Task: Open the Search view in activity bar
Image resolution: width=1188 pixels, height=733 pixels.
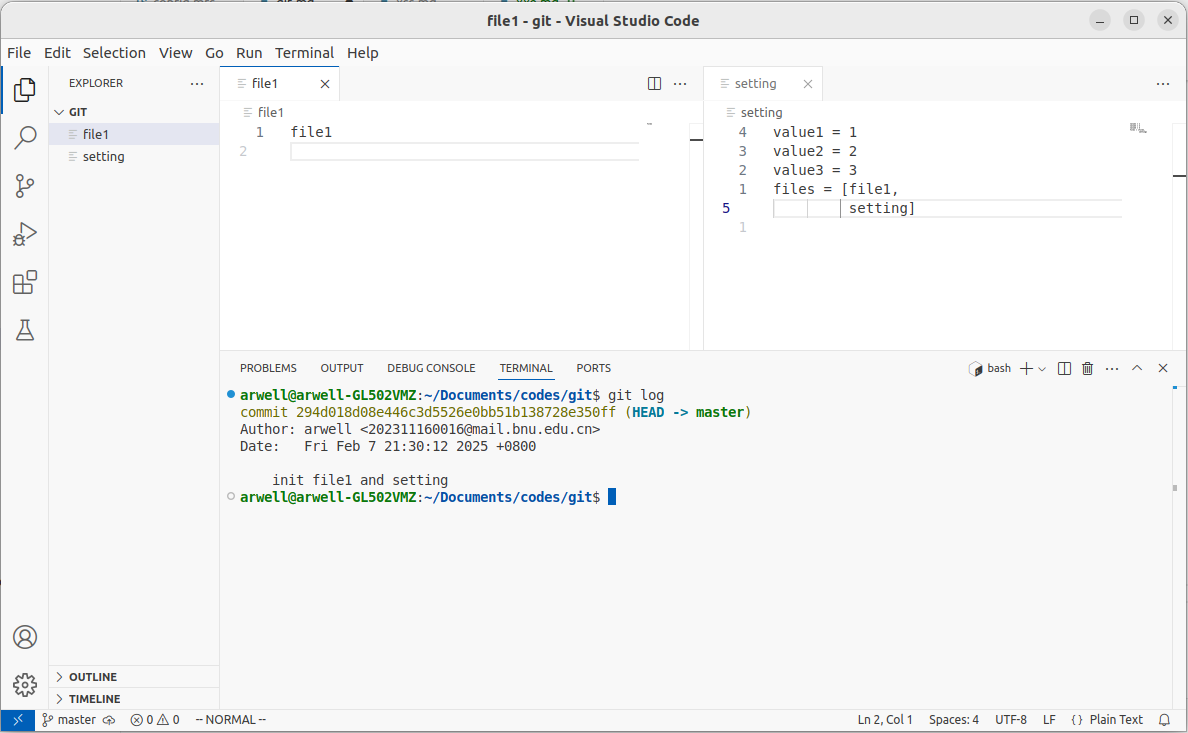Action: click(25, 138)
